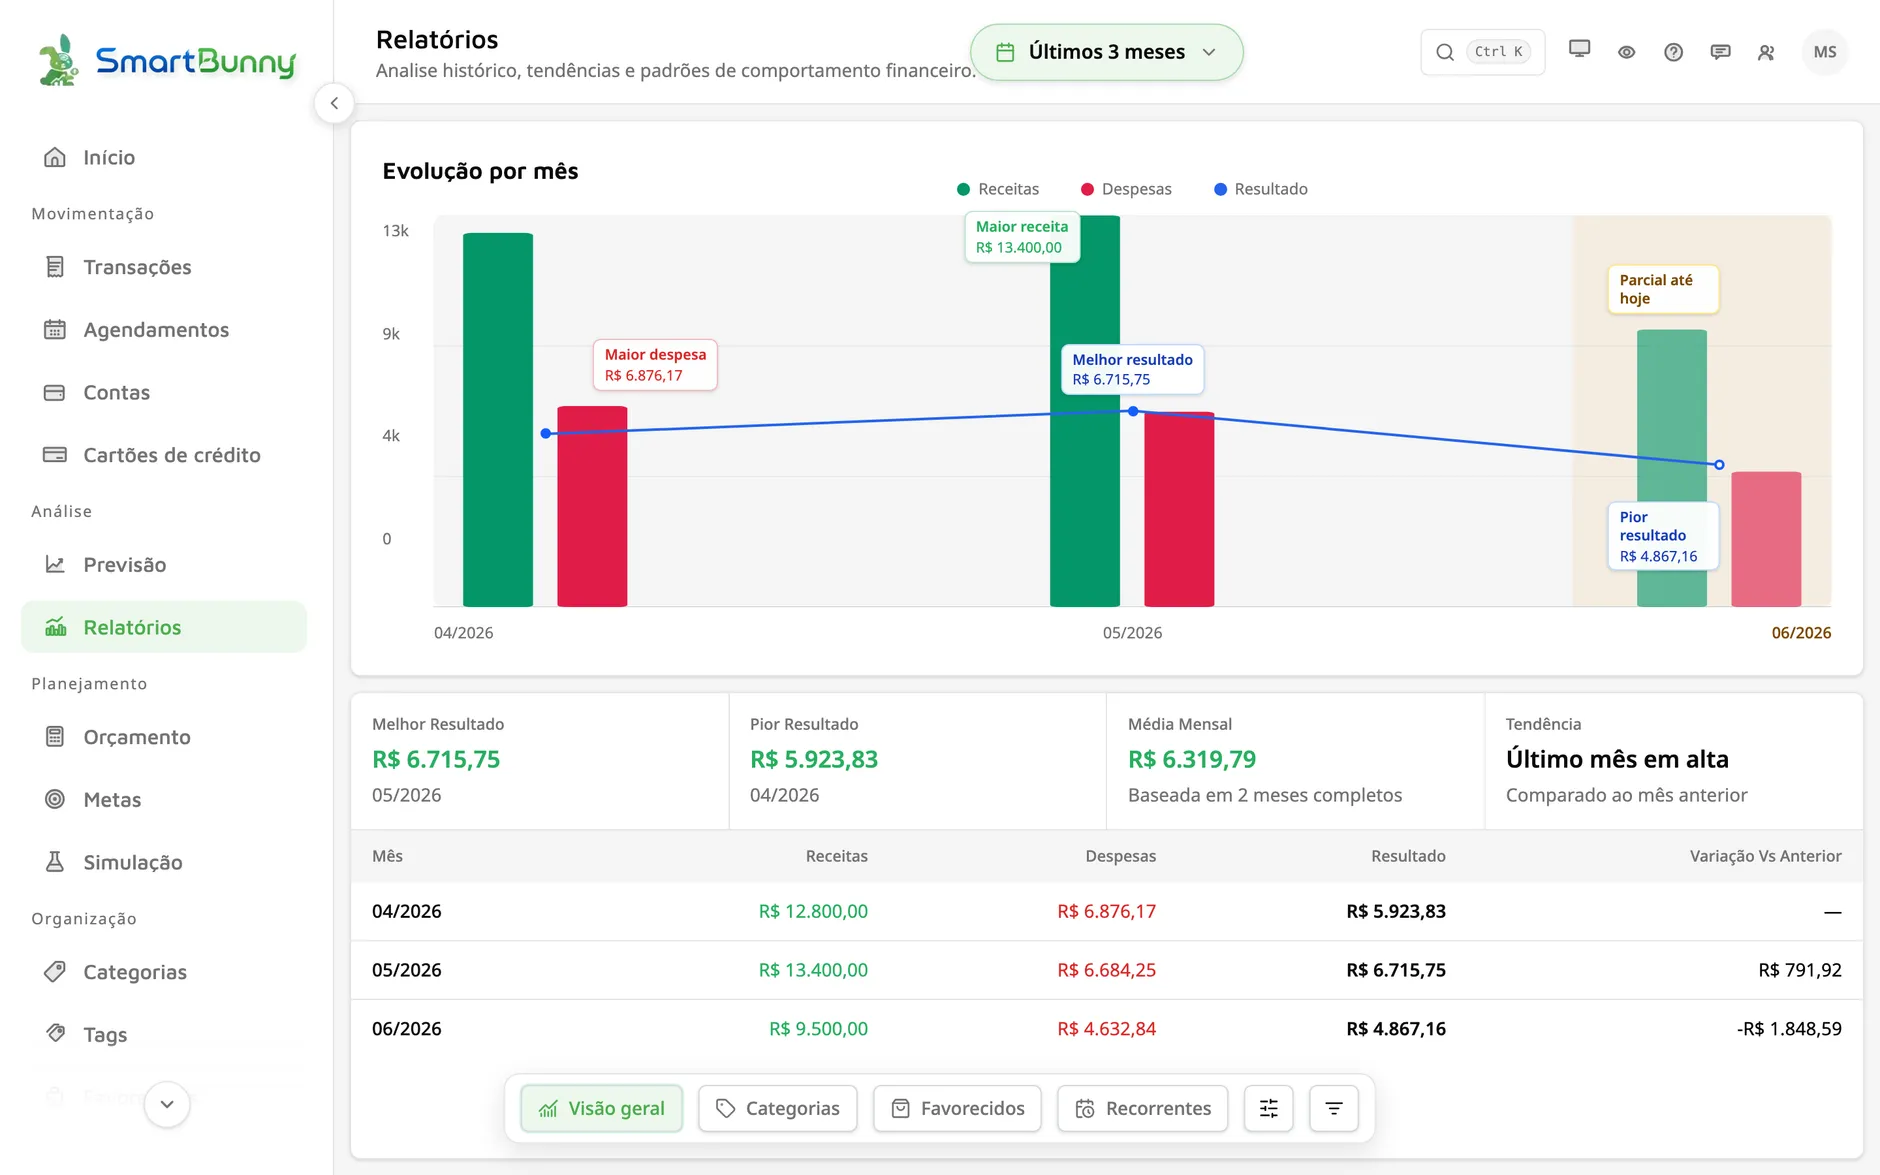The width and height of the screenshot is (1880, 1175).
Task: Click the 06/2026 x-axis label
Action: click(1801, 633)
